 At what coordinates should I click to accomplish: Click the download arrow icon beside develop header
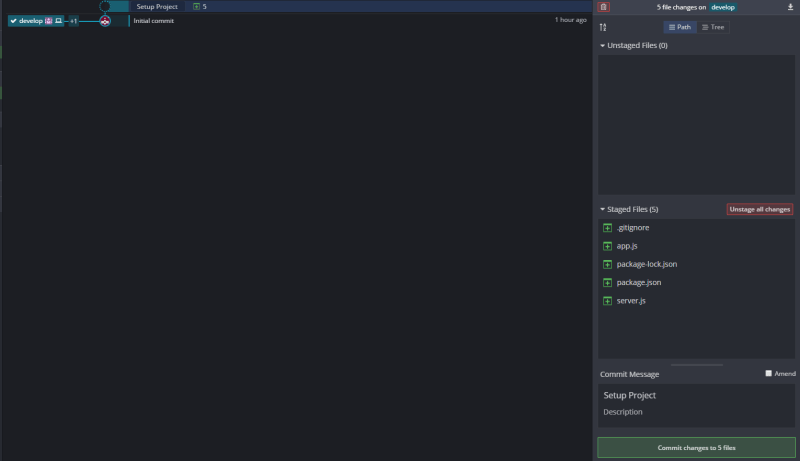[790, 7]
